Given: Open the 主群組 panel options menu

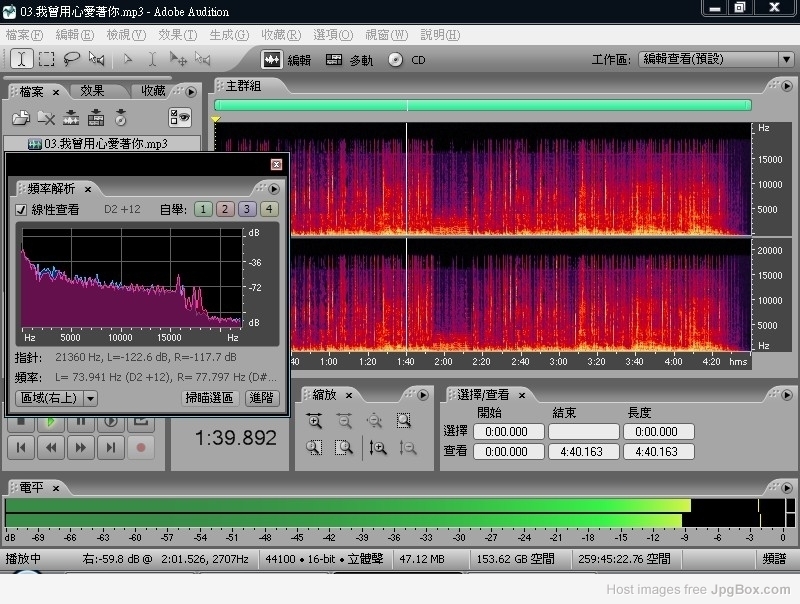Looking at the screenshot, I should [789, 87].
